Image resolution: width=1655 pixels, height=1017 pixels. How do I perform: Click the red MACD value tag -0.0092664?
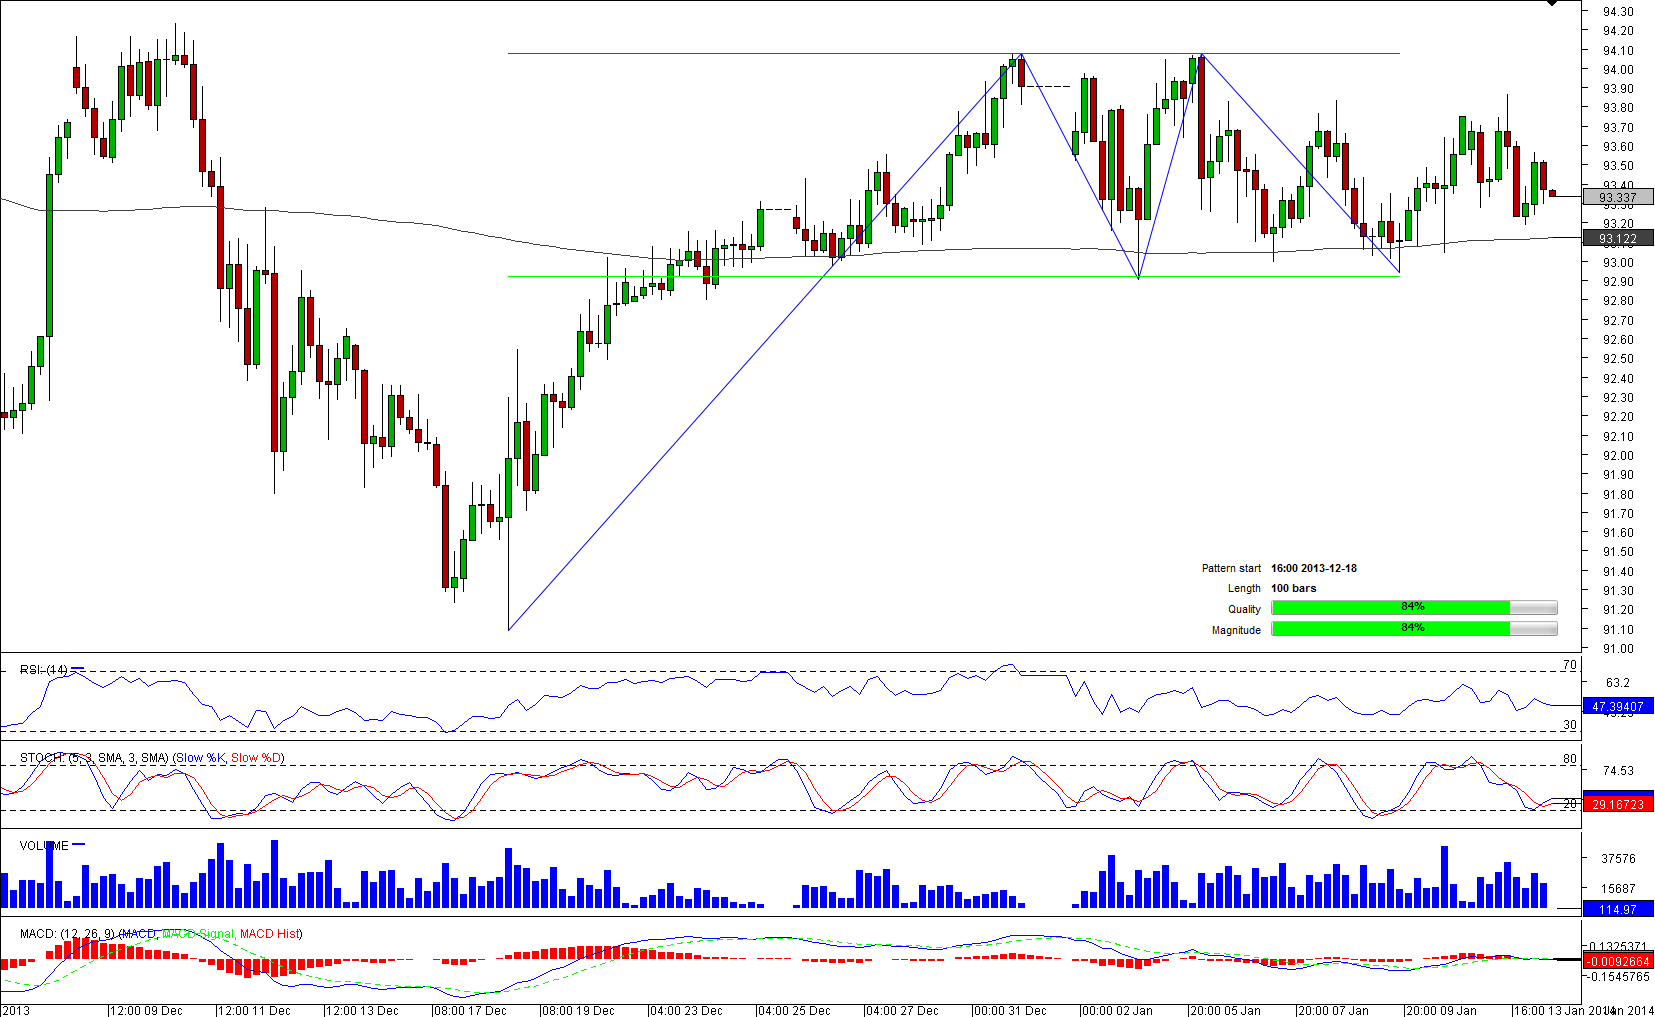[x=1617, y=961]
